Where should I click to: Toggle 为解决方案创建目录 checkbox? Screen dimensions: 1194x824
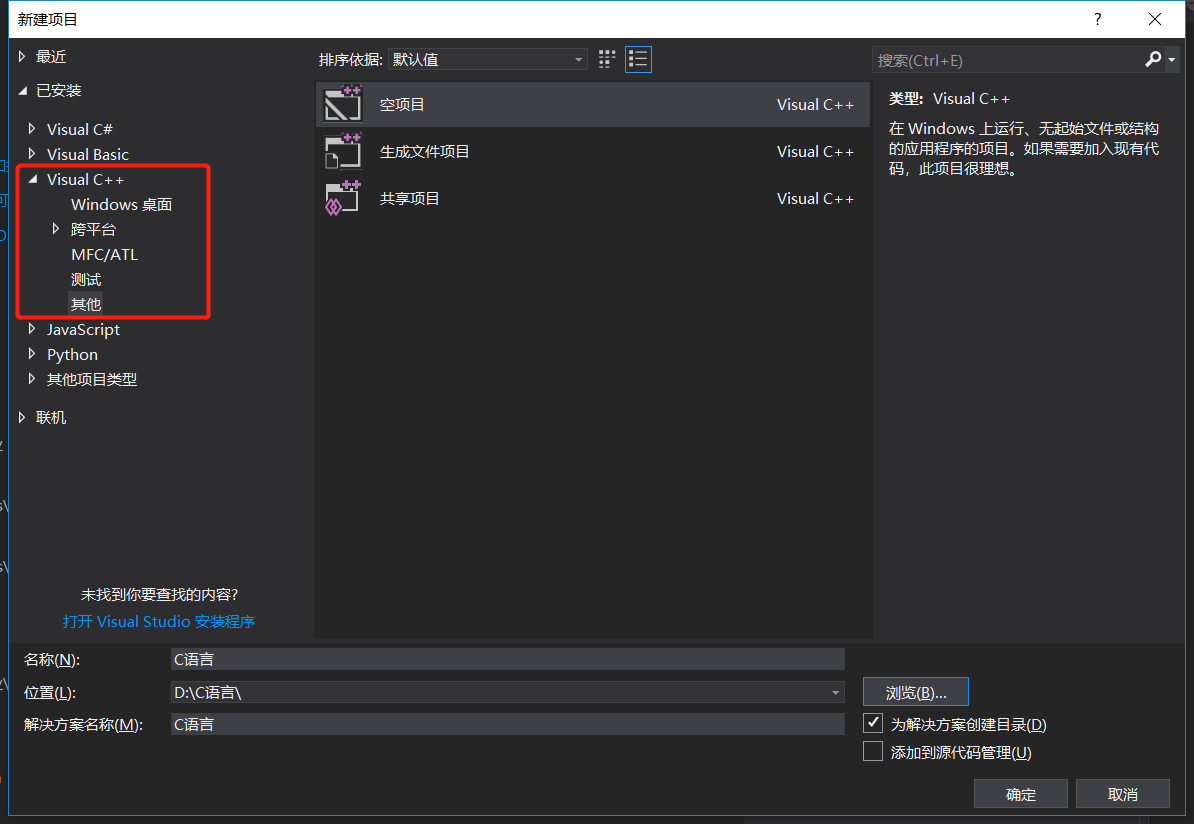tap(873, 723)
